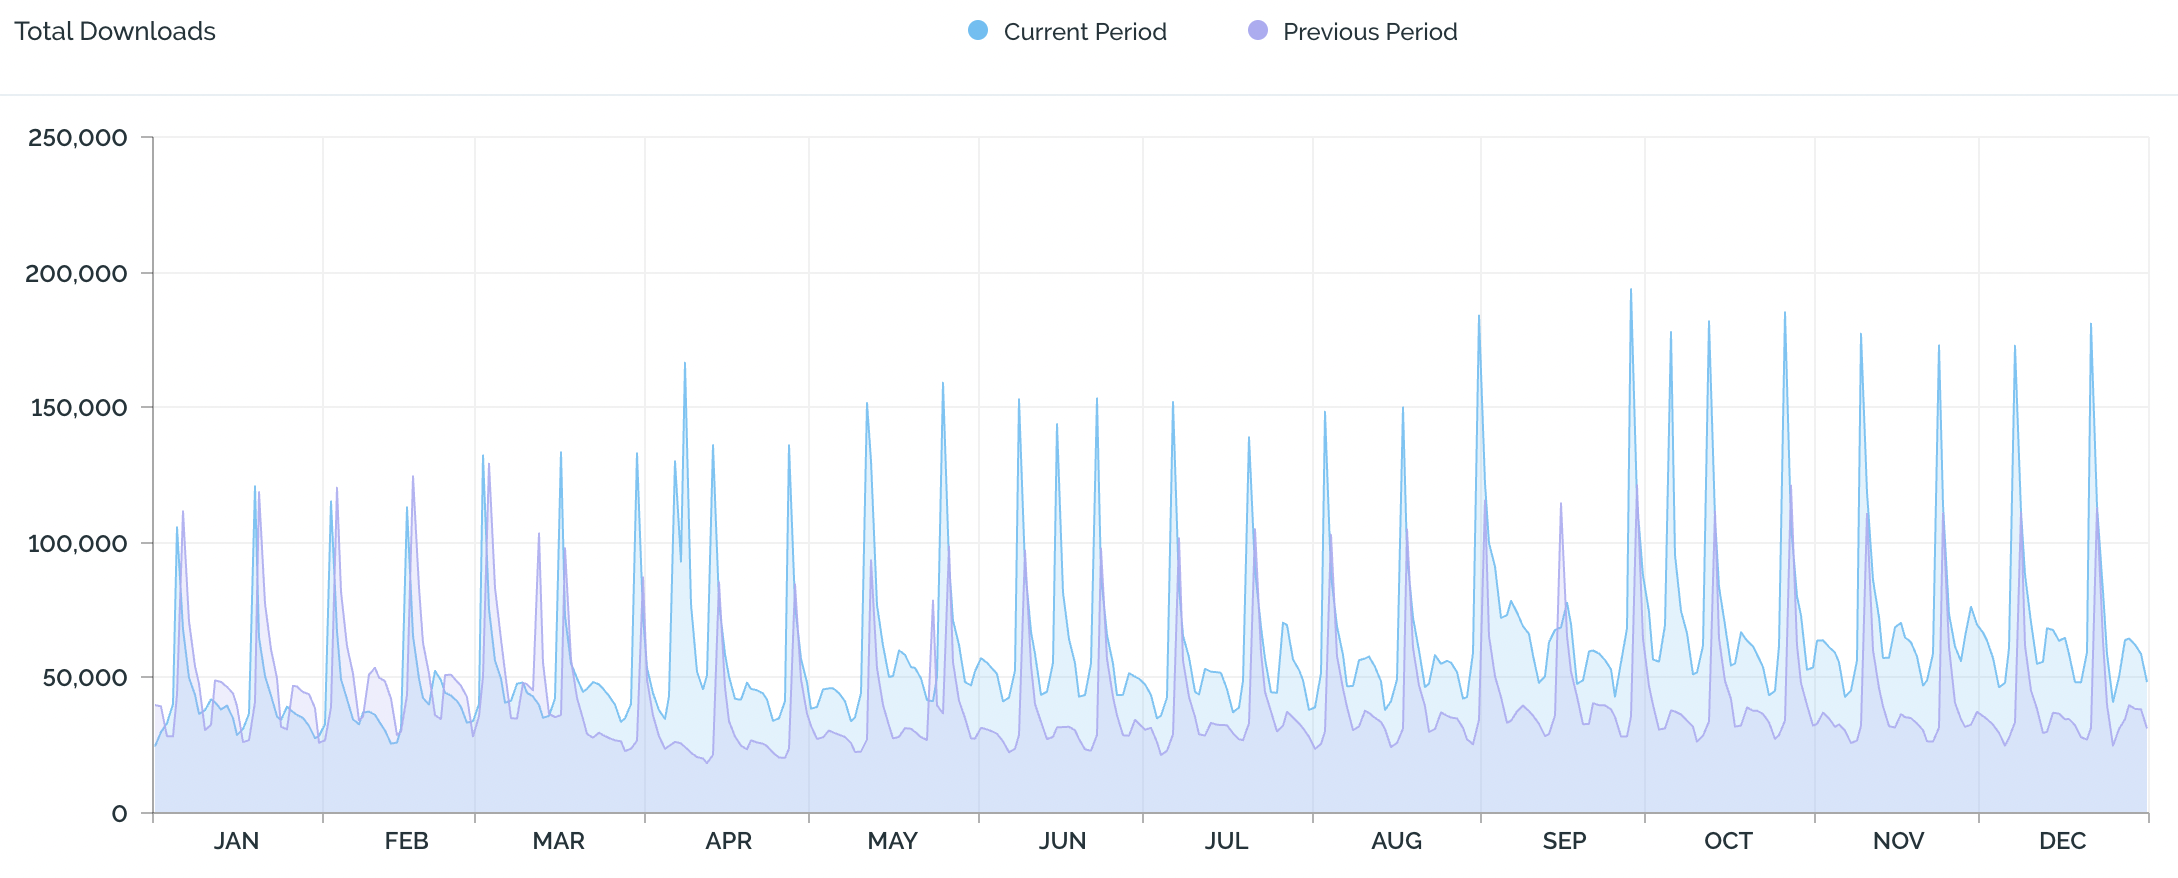Click the Total Downloads chart title
The width and height of the screenshot is (2178, 878).
point(115,32)
